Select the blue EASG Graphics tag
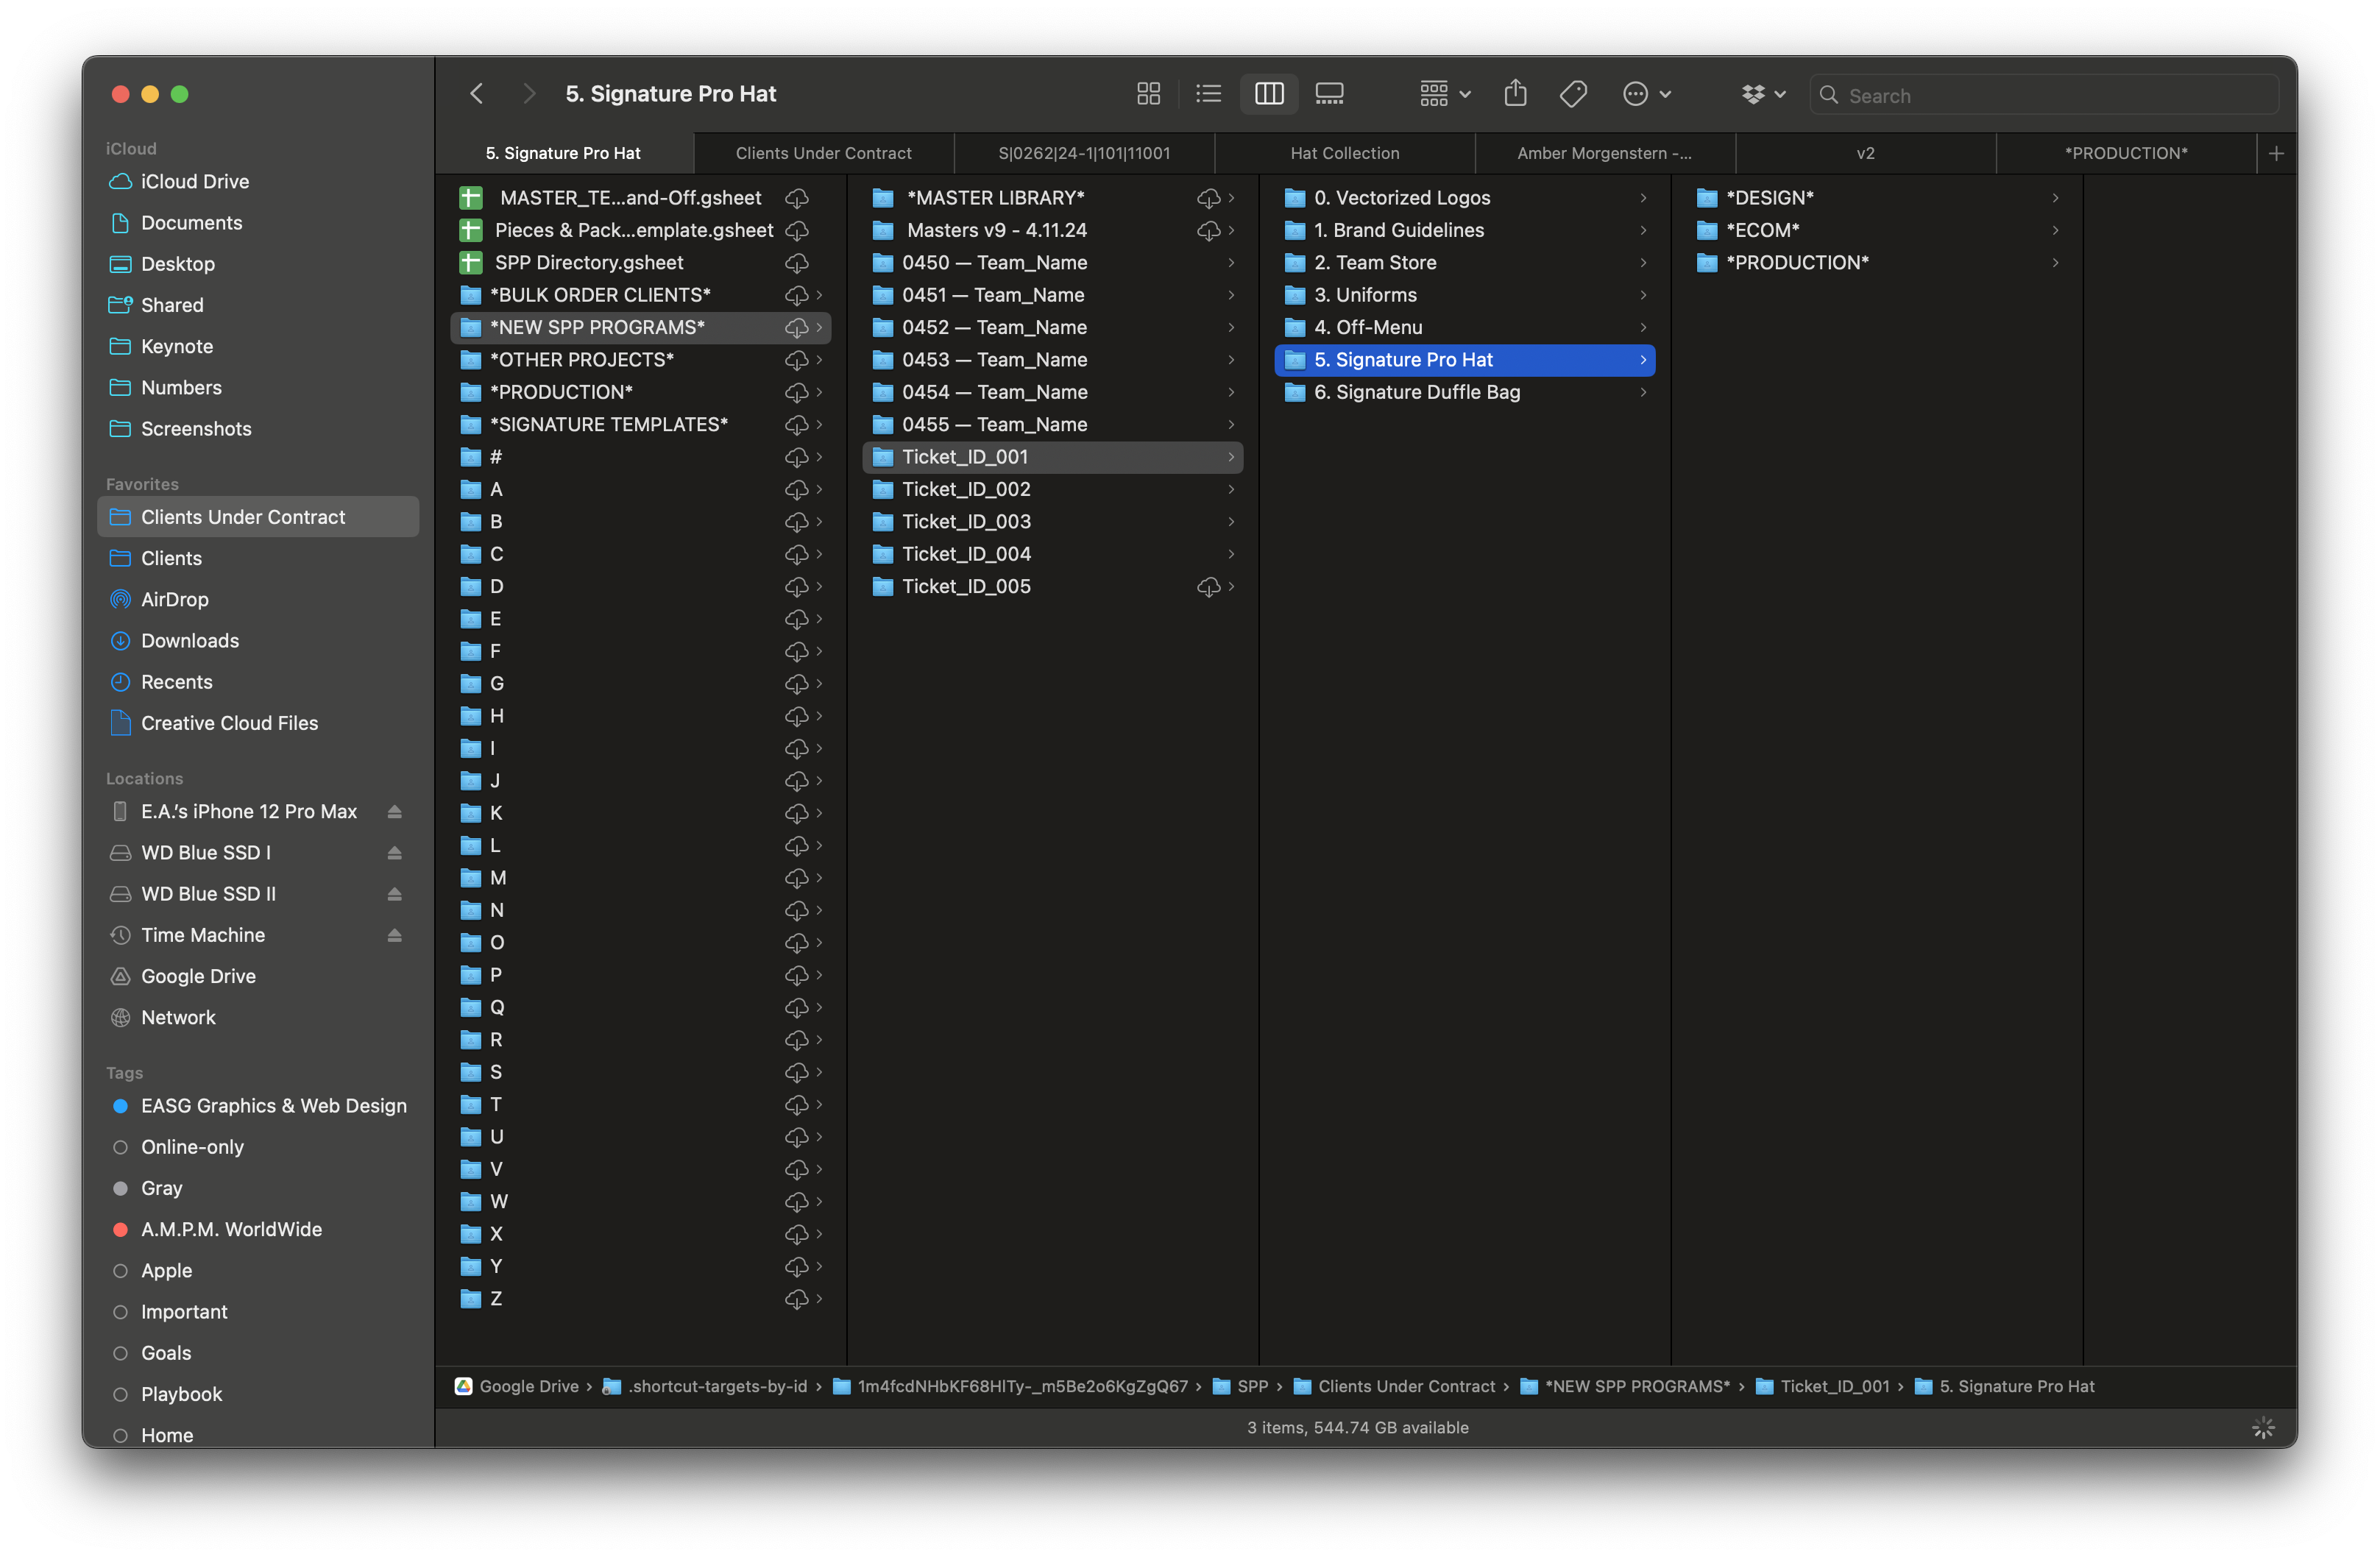2380x1557 pixels. click(273, 1106)
